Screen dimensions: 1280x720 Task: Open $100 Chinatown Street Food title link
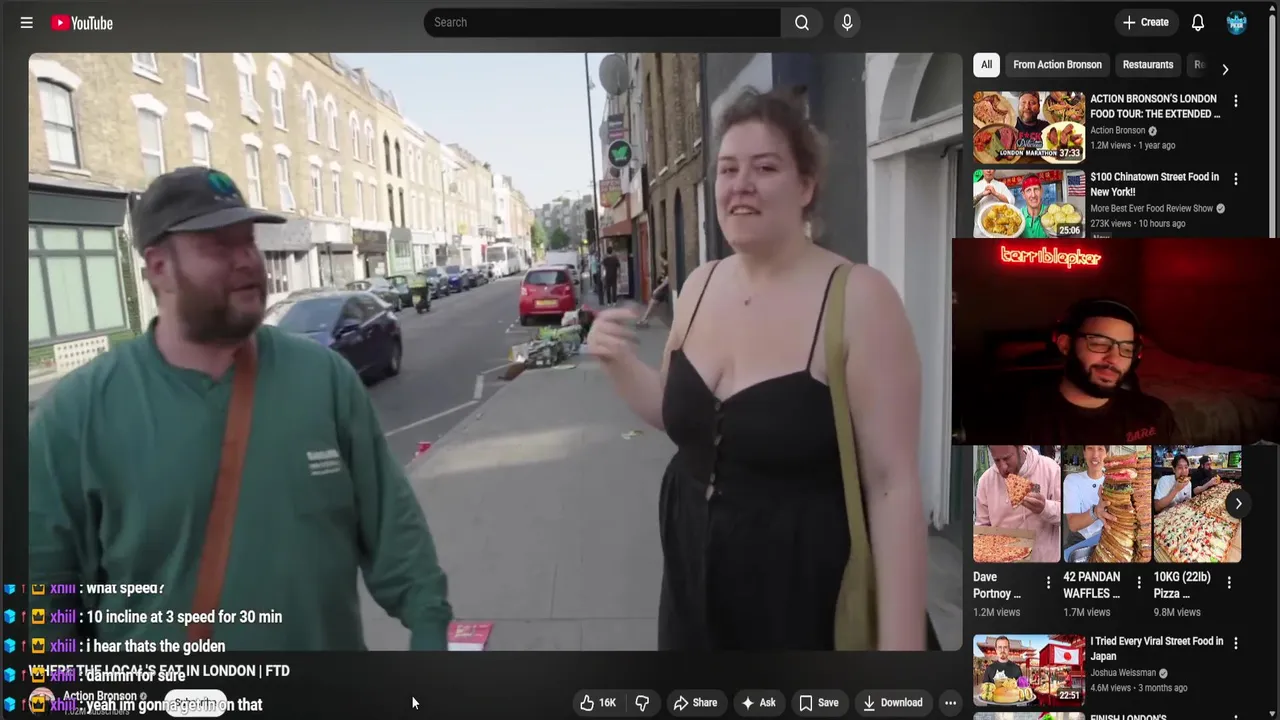(x=1155, y=184)
